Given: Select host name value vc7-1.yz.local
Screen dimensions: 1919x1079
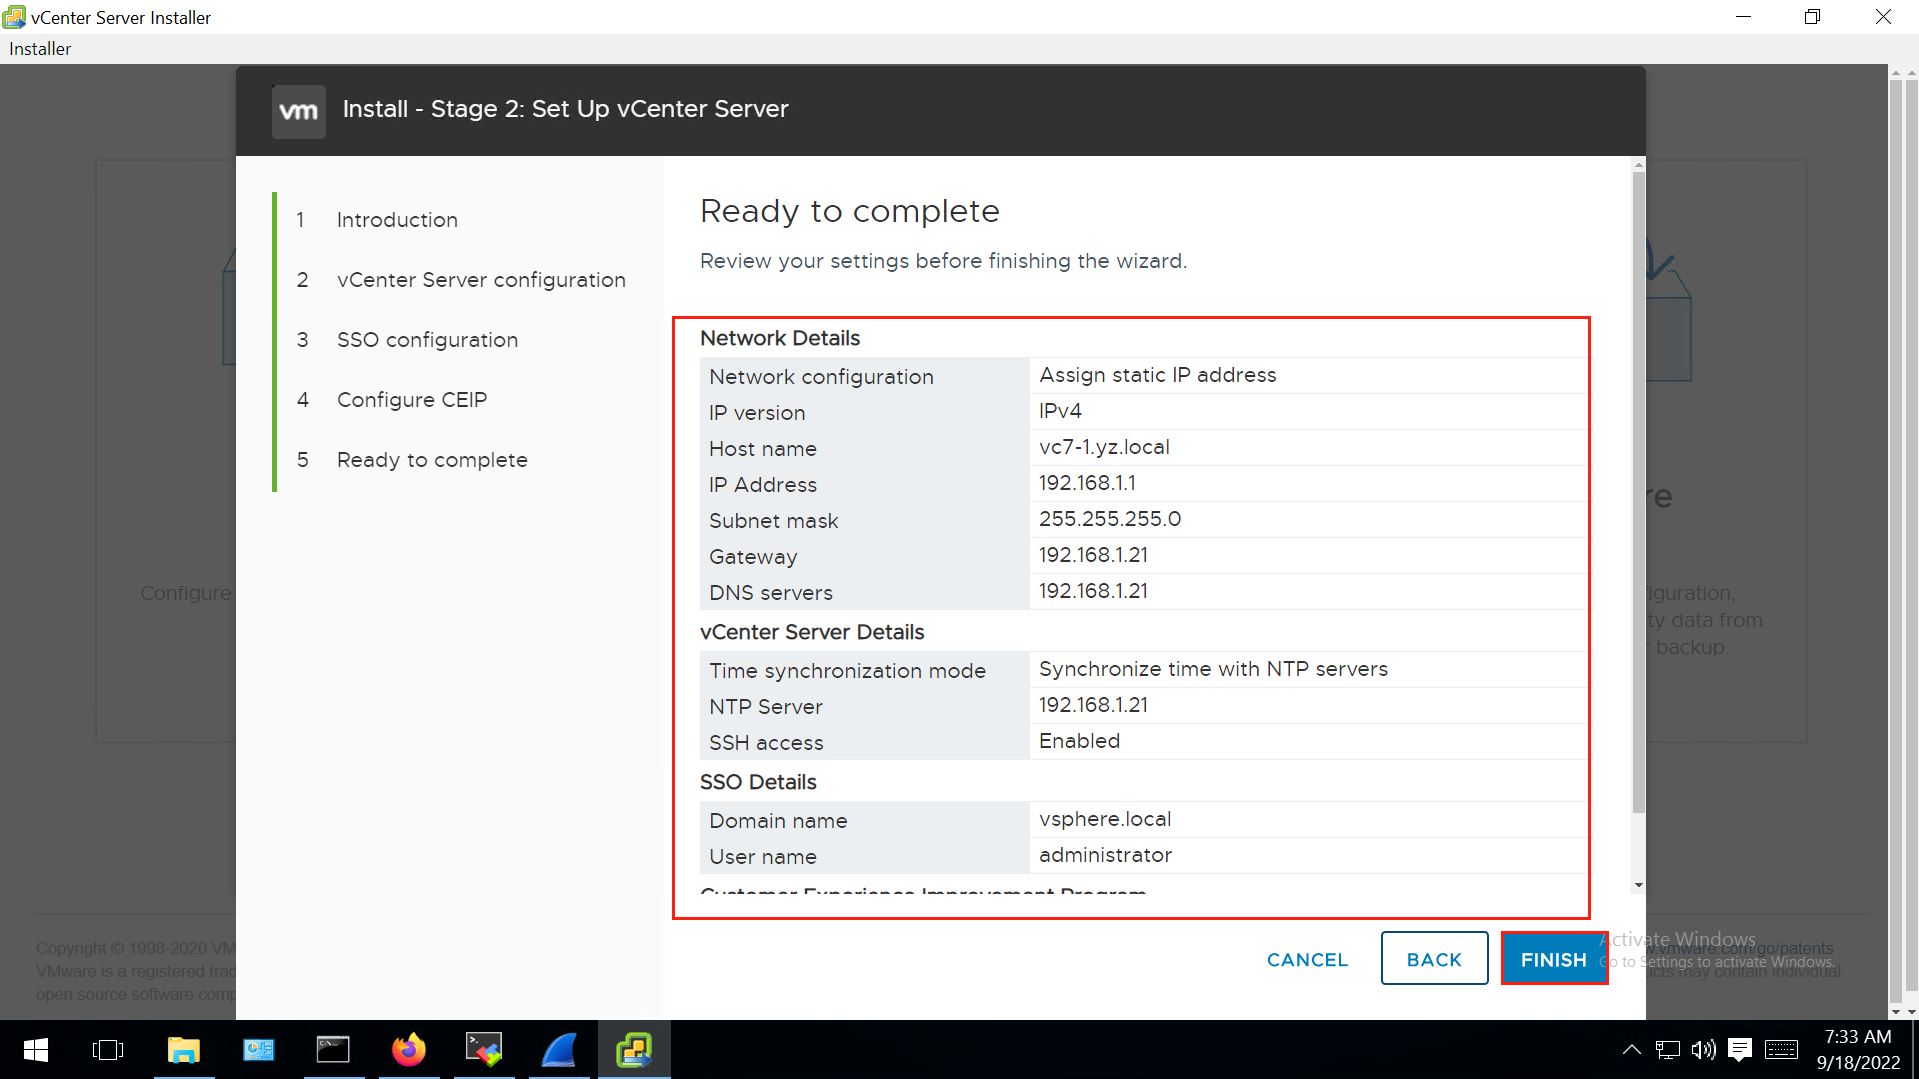Looking at the screenshot, I should click(x=1104, y=447).
